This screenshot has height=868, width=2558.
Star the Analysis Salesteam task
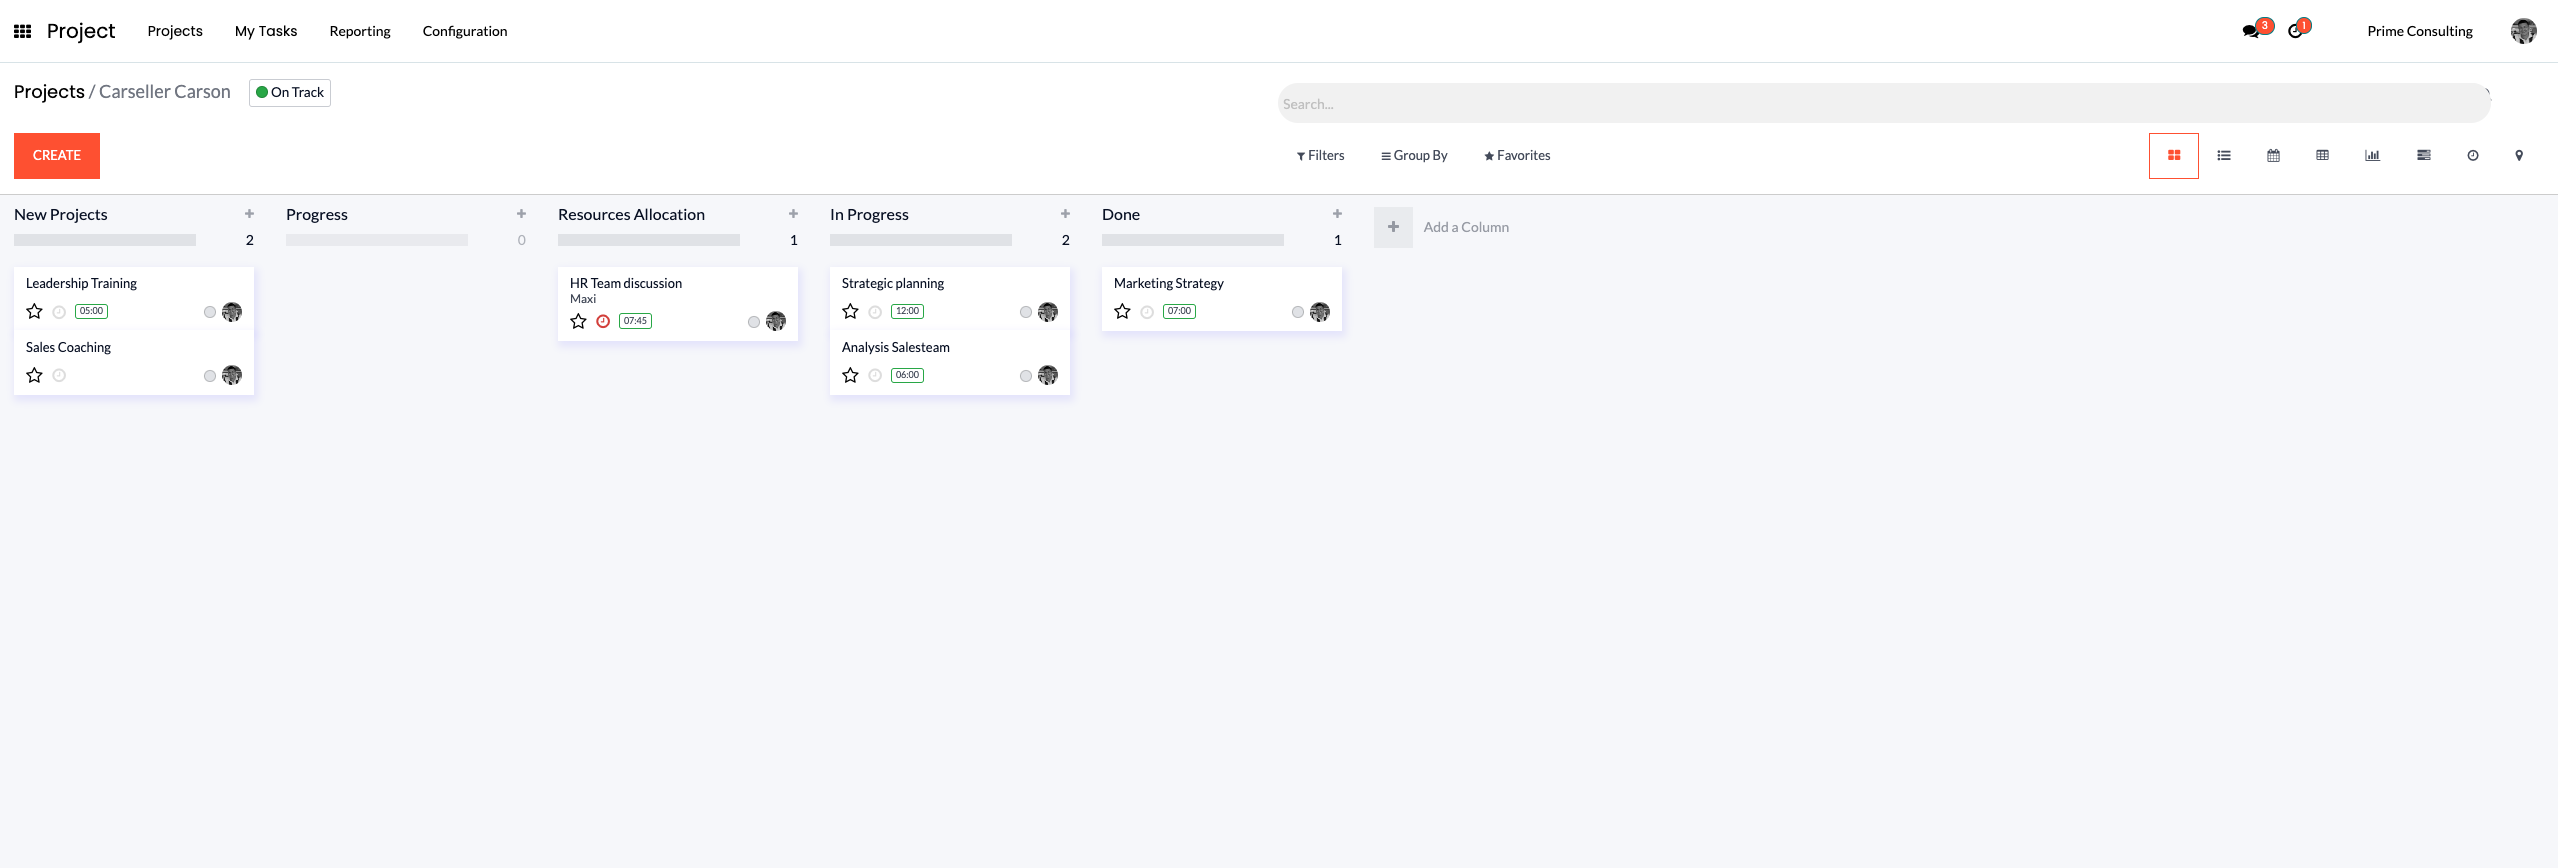click(x=851, y=376)
